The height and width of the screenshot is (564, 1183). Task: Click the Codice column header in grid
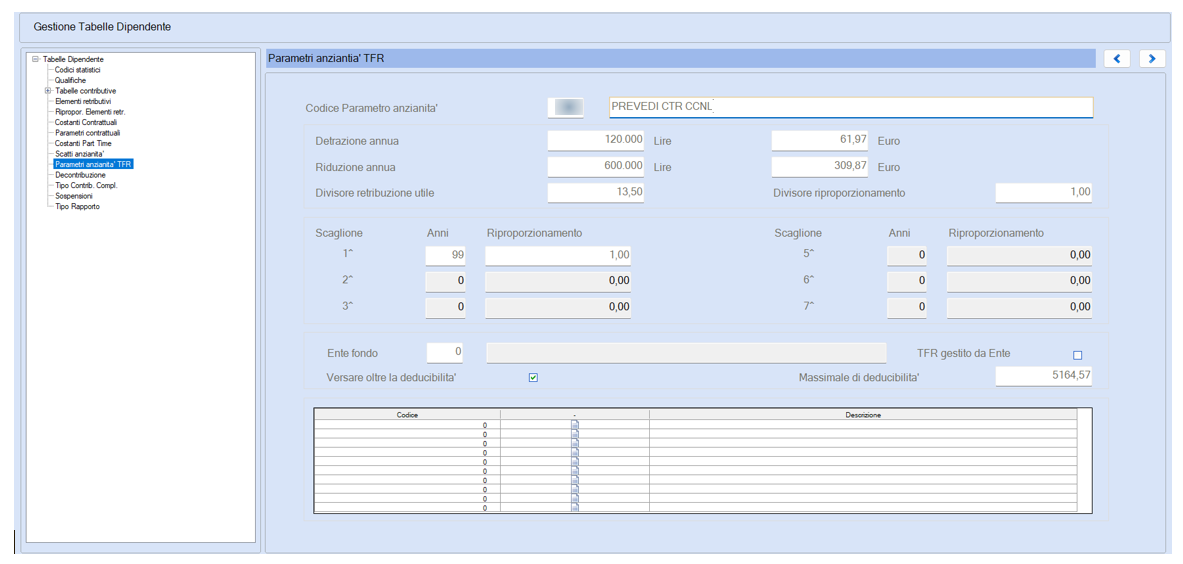pyautogui.click(x=407, y=415)
